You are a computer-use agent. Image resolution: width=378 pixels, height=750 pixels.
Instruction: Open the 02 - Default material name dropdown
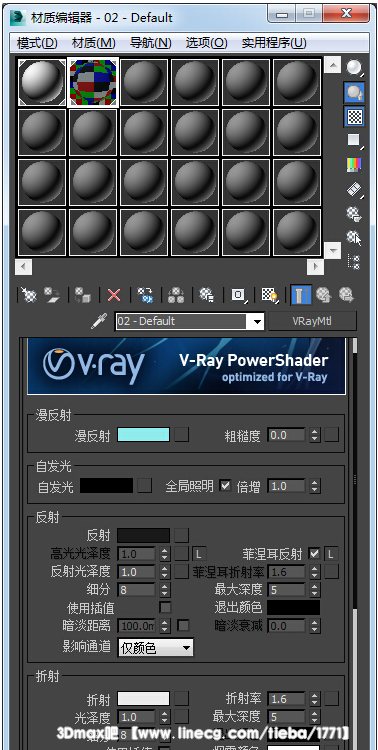(x=256, y=321)
